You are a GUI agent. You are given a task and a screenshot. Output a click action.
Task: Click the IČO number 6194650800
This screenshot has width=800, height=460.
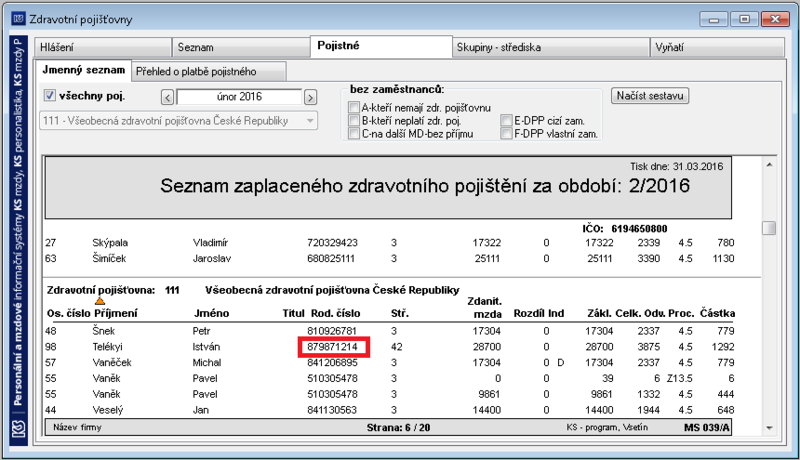639,228
